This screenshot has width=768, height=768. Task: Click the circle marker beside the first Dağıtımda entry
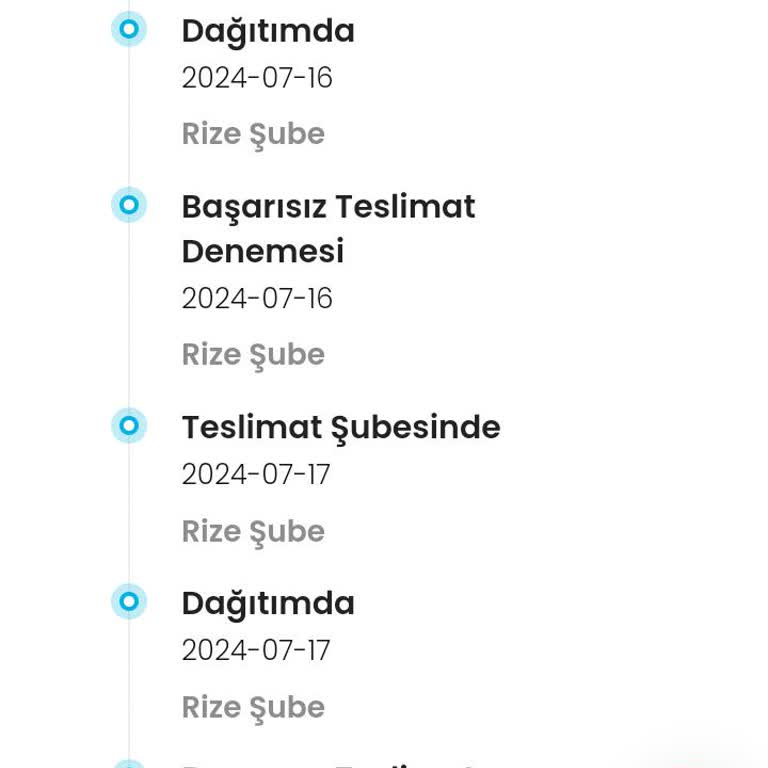point(129,30)
